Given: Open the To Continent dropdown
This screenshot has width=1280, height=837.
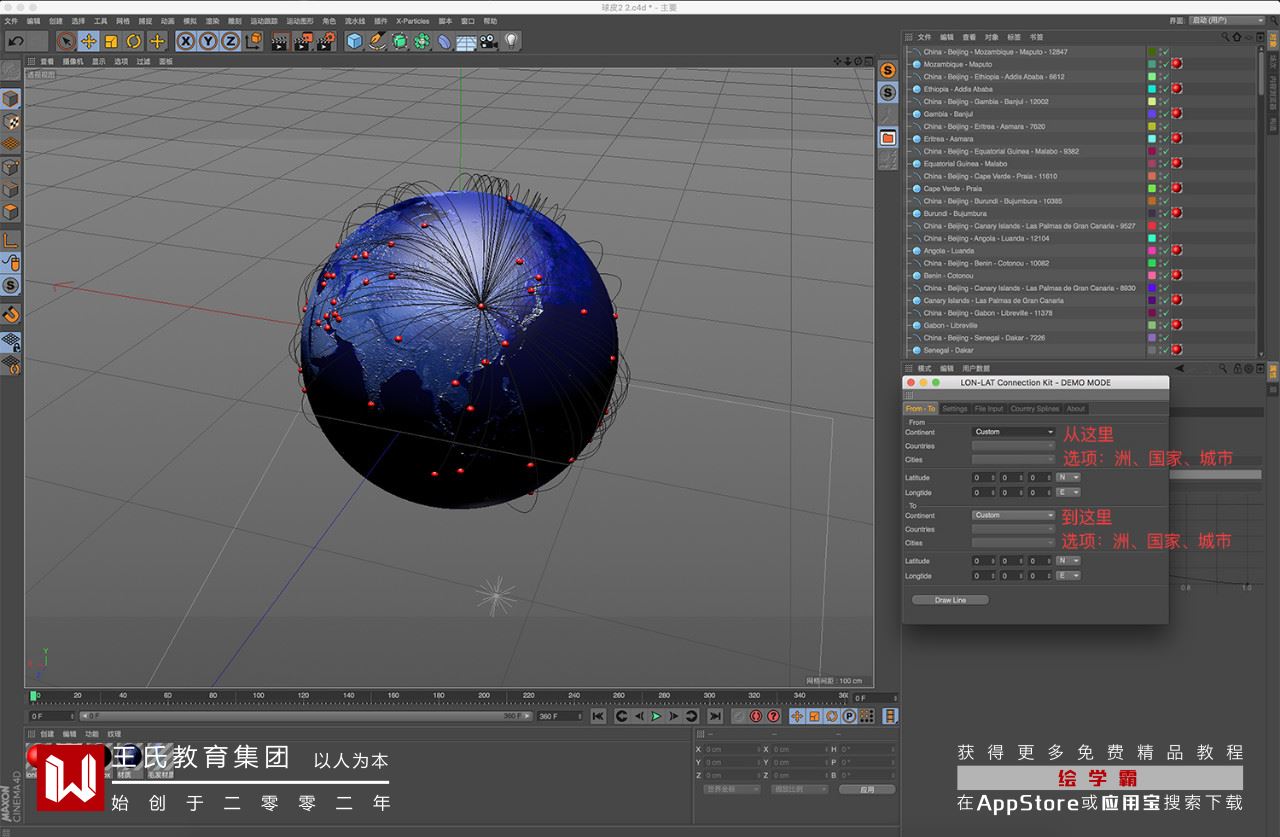Looking at the screenshot, I should click(1014, 515).
